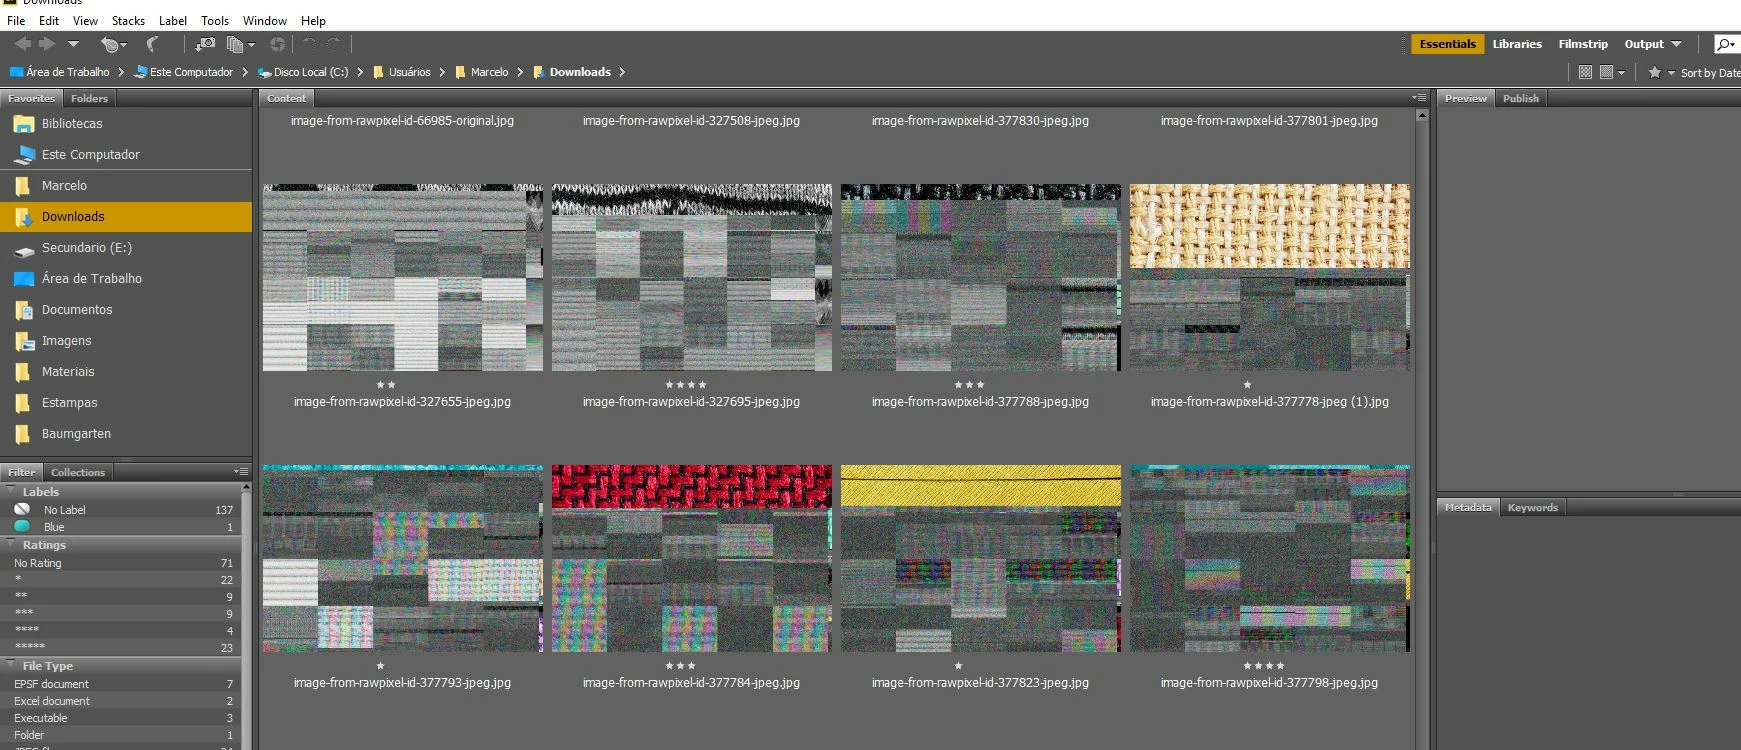Click Este Computador in the path bar
1741x750 pixels.
click(184, 72)
